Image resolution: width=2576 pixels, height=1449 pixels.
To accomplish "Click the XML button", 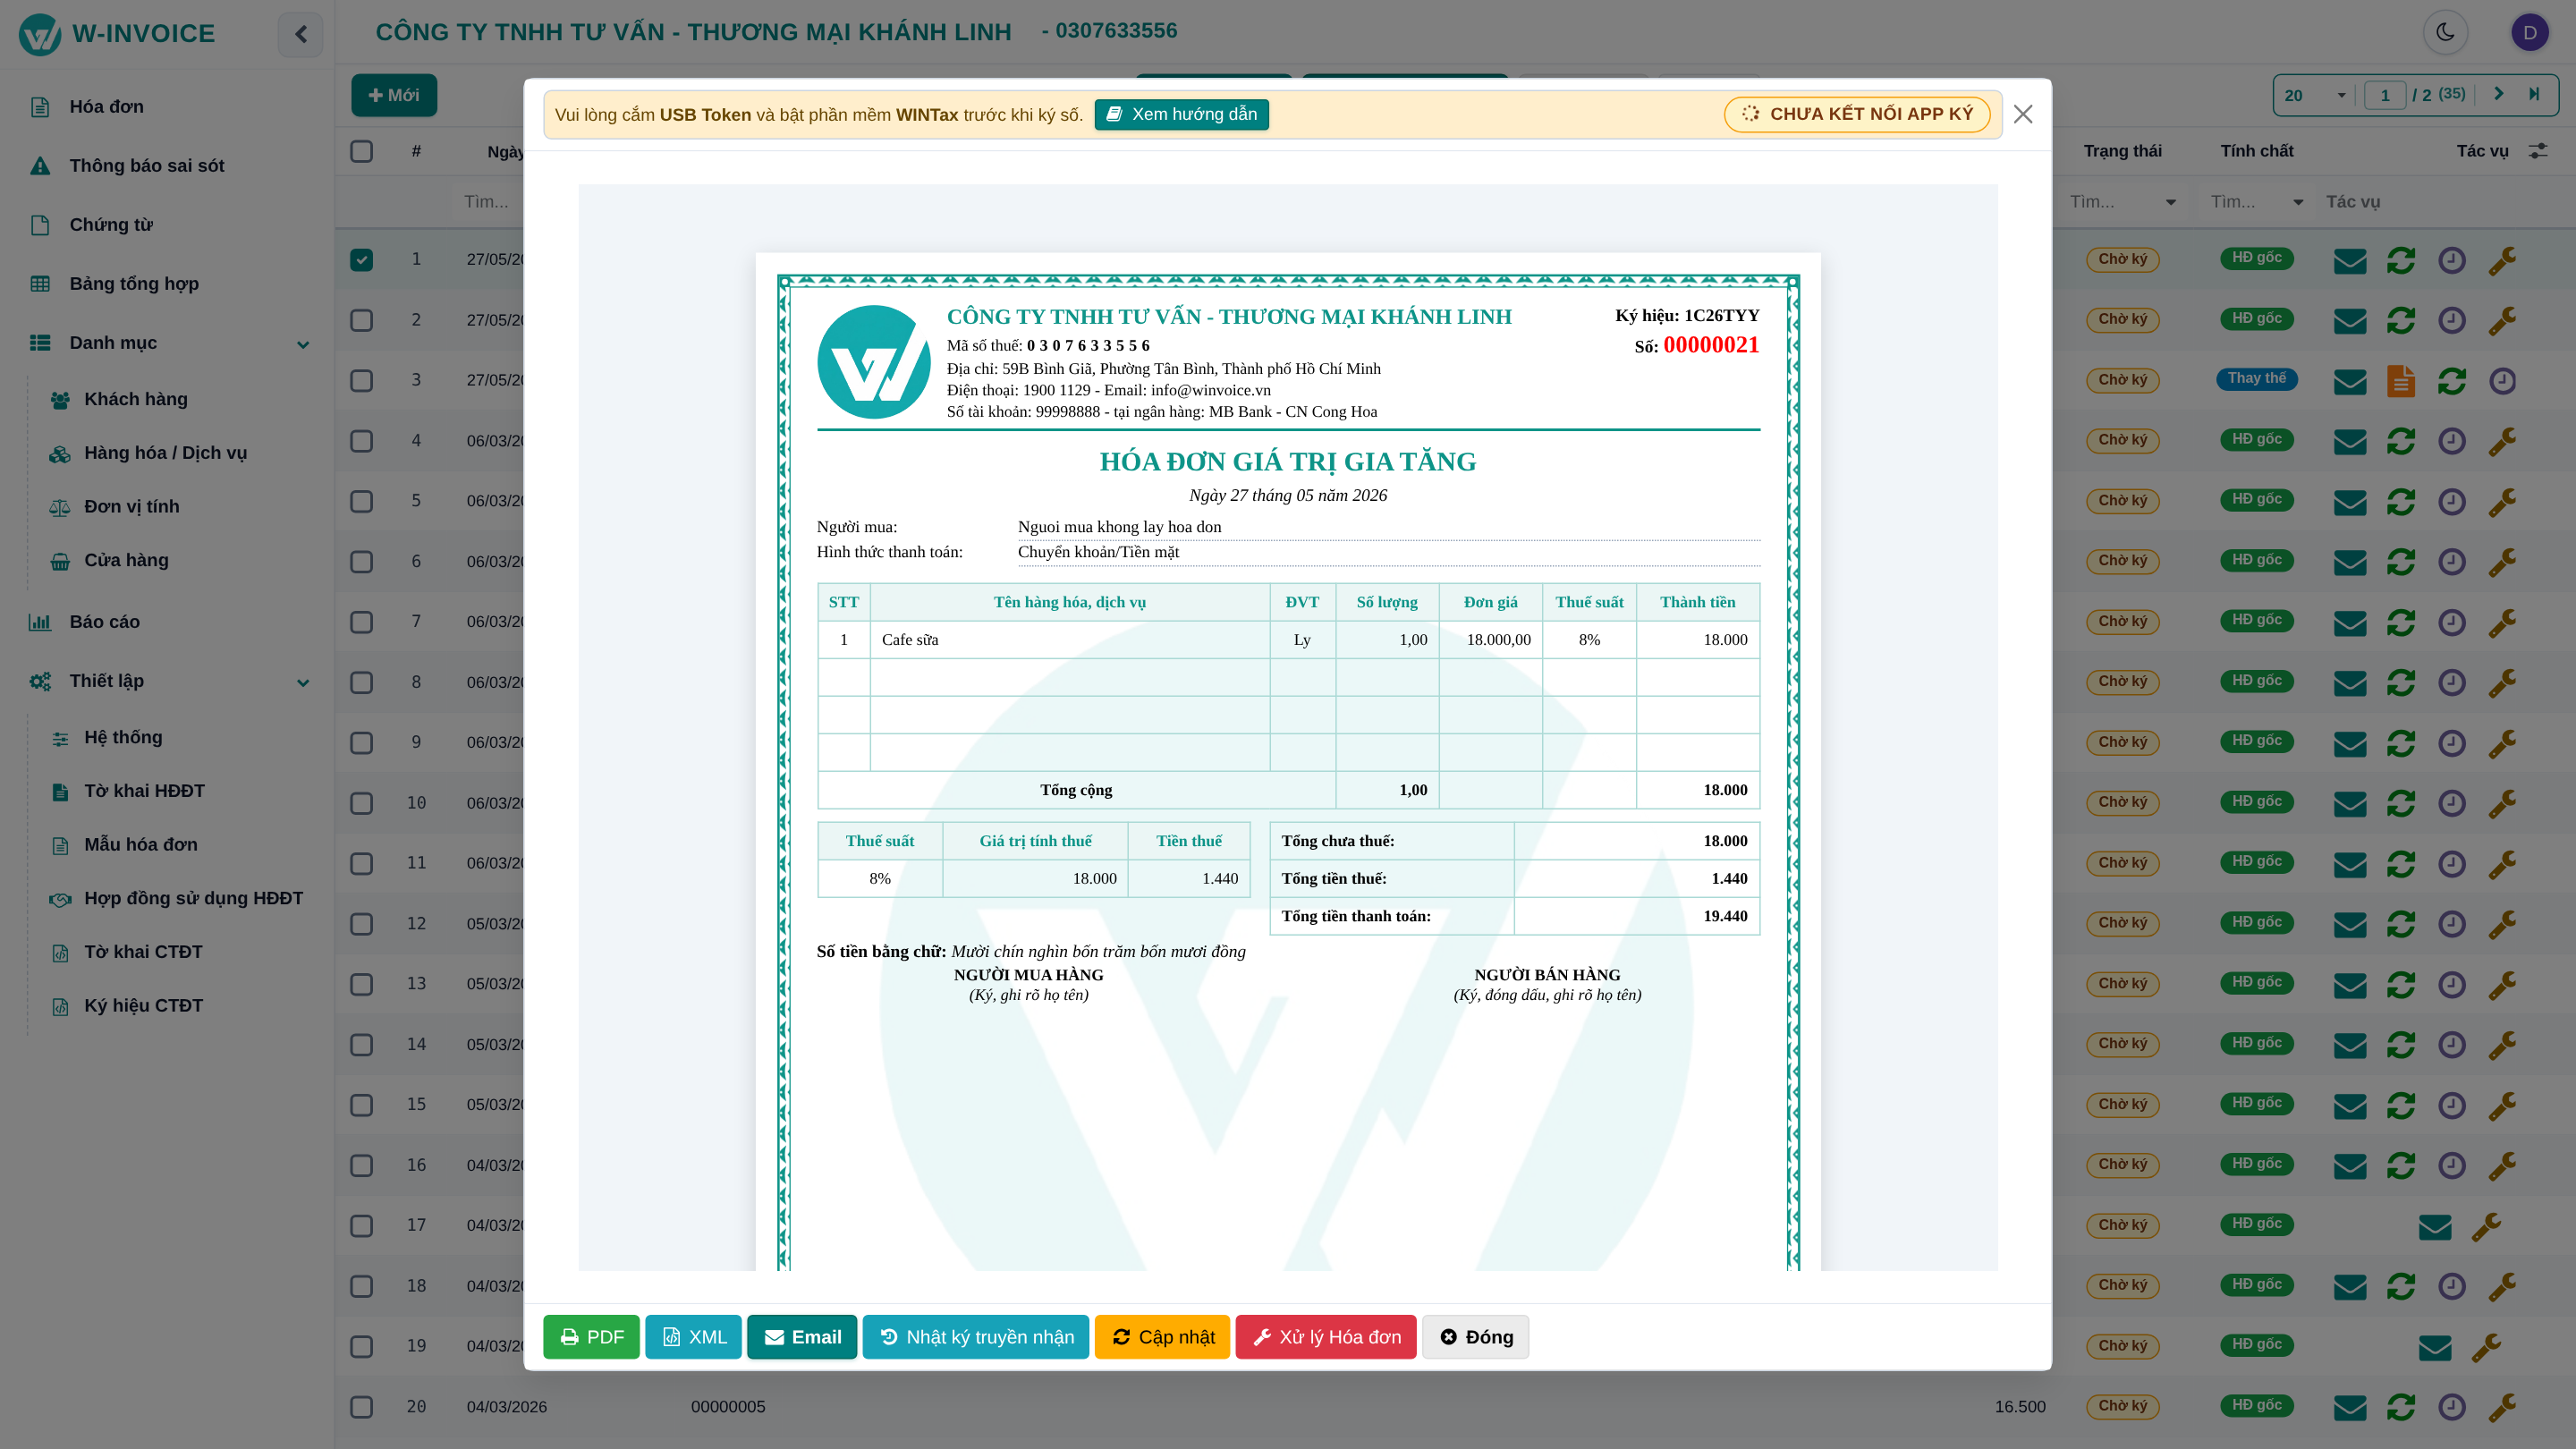I will pyautogui.click(x=693, y=1337).
